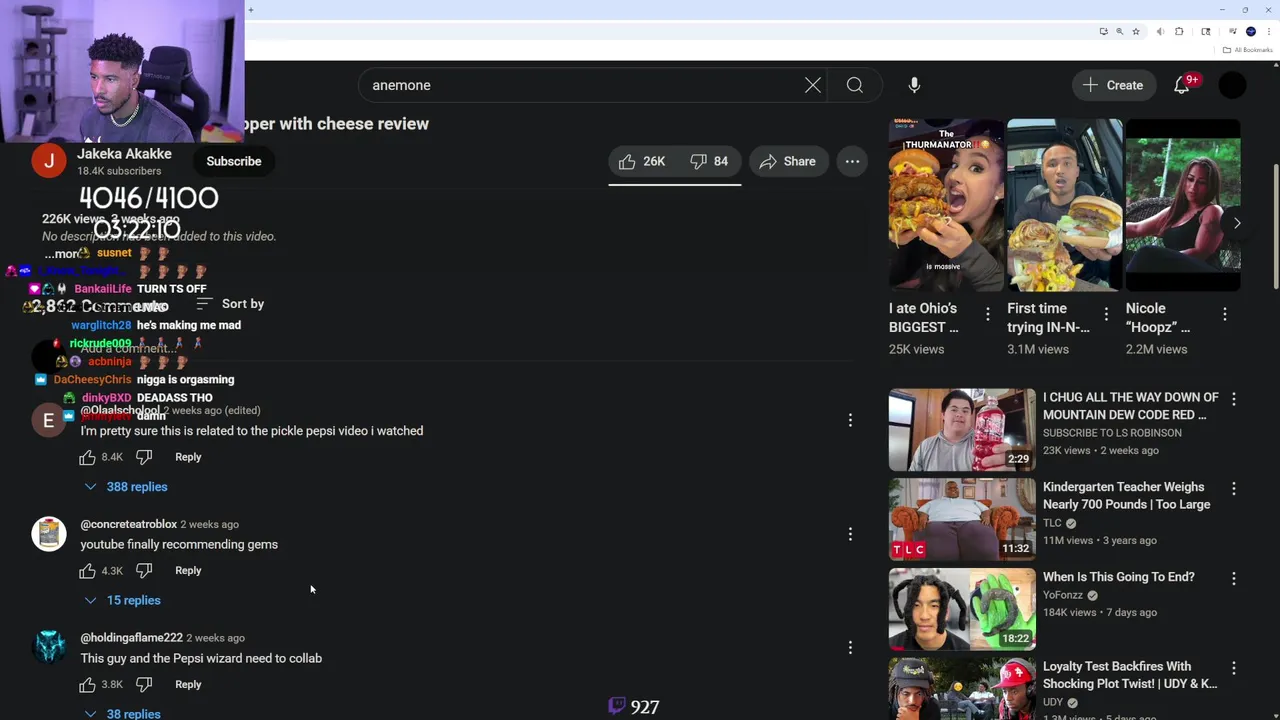Play When Is This Going To End video
1280x720 pixels.
[x=962, y=610]
